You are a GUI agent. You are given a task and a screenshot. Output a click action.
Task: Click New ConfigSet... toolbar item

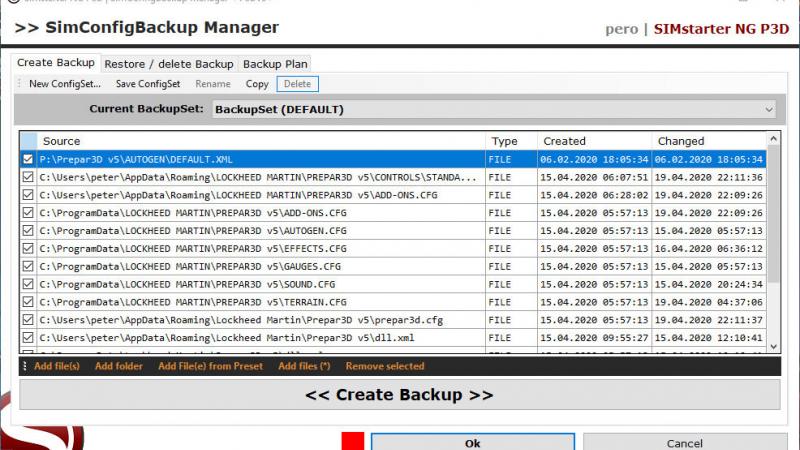(65, 84)
